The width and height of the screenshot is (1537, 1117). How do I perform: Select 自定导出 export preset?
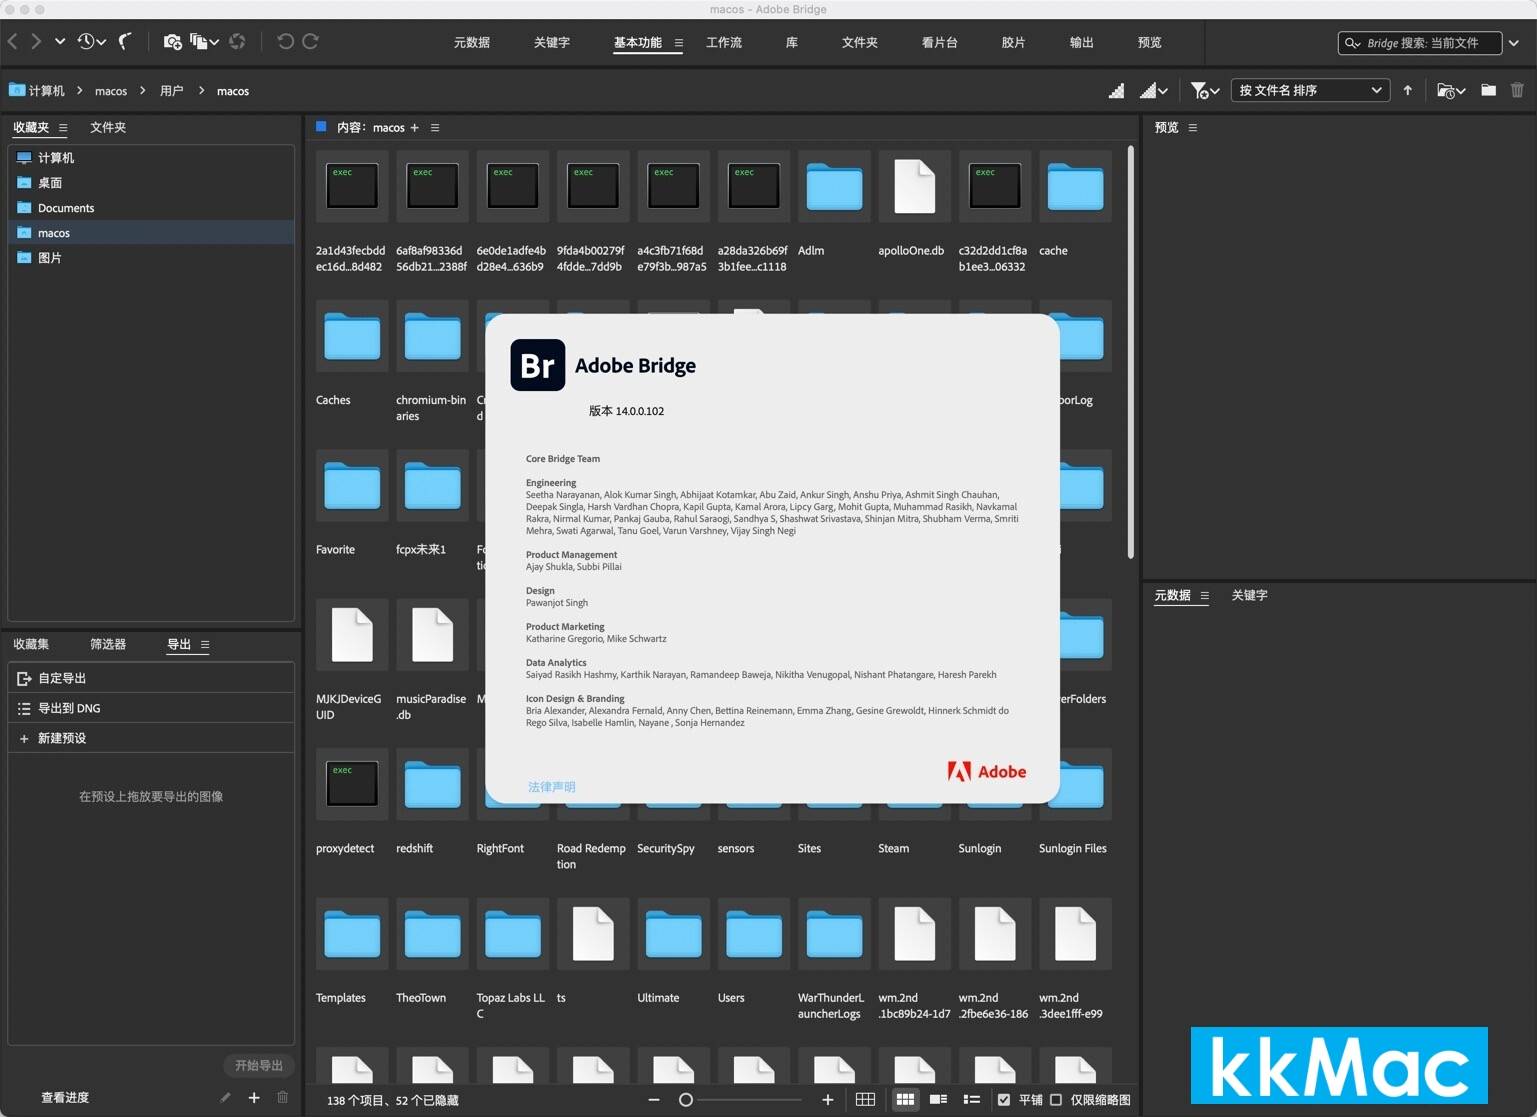coord(151,678)
